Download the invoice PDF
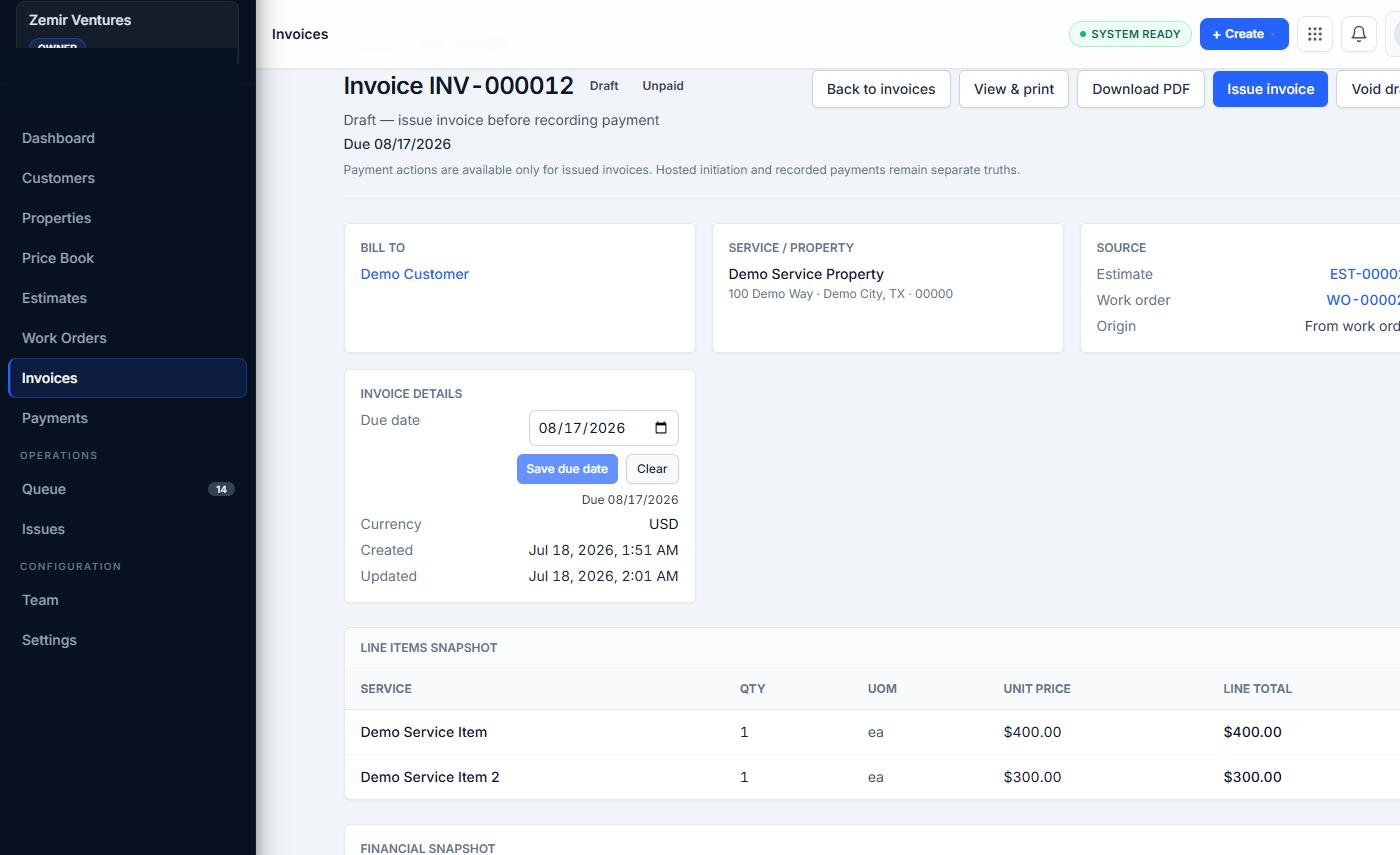 tap(1141, 89)
